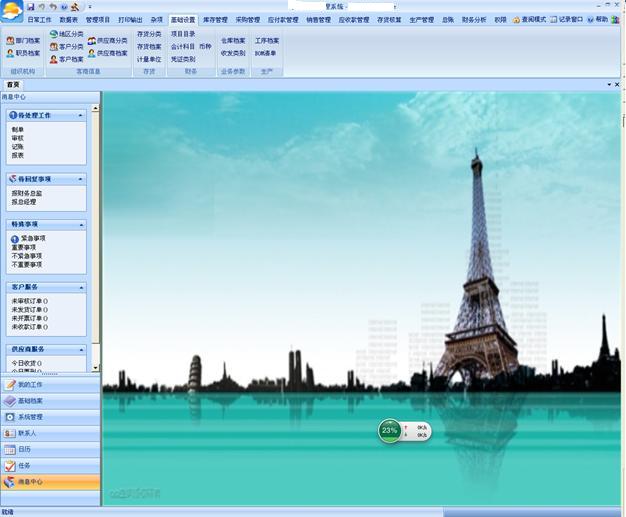Click 审核 under 待处理工作

coord(18,138)
